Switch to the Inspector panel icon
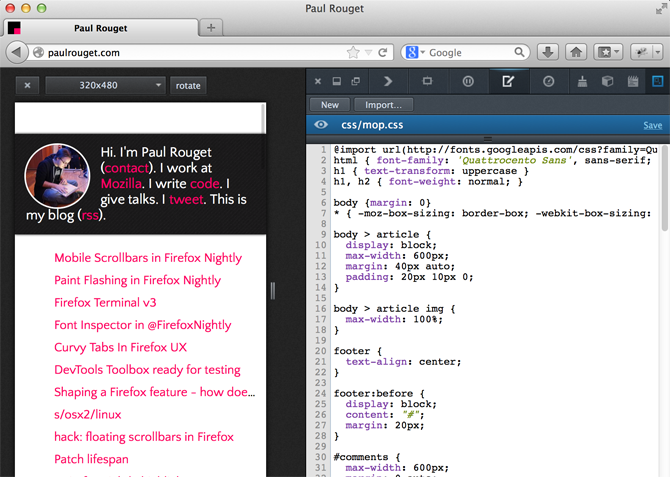 427,81
